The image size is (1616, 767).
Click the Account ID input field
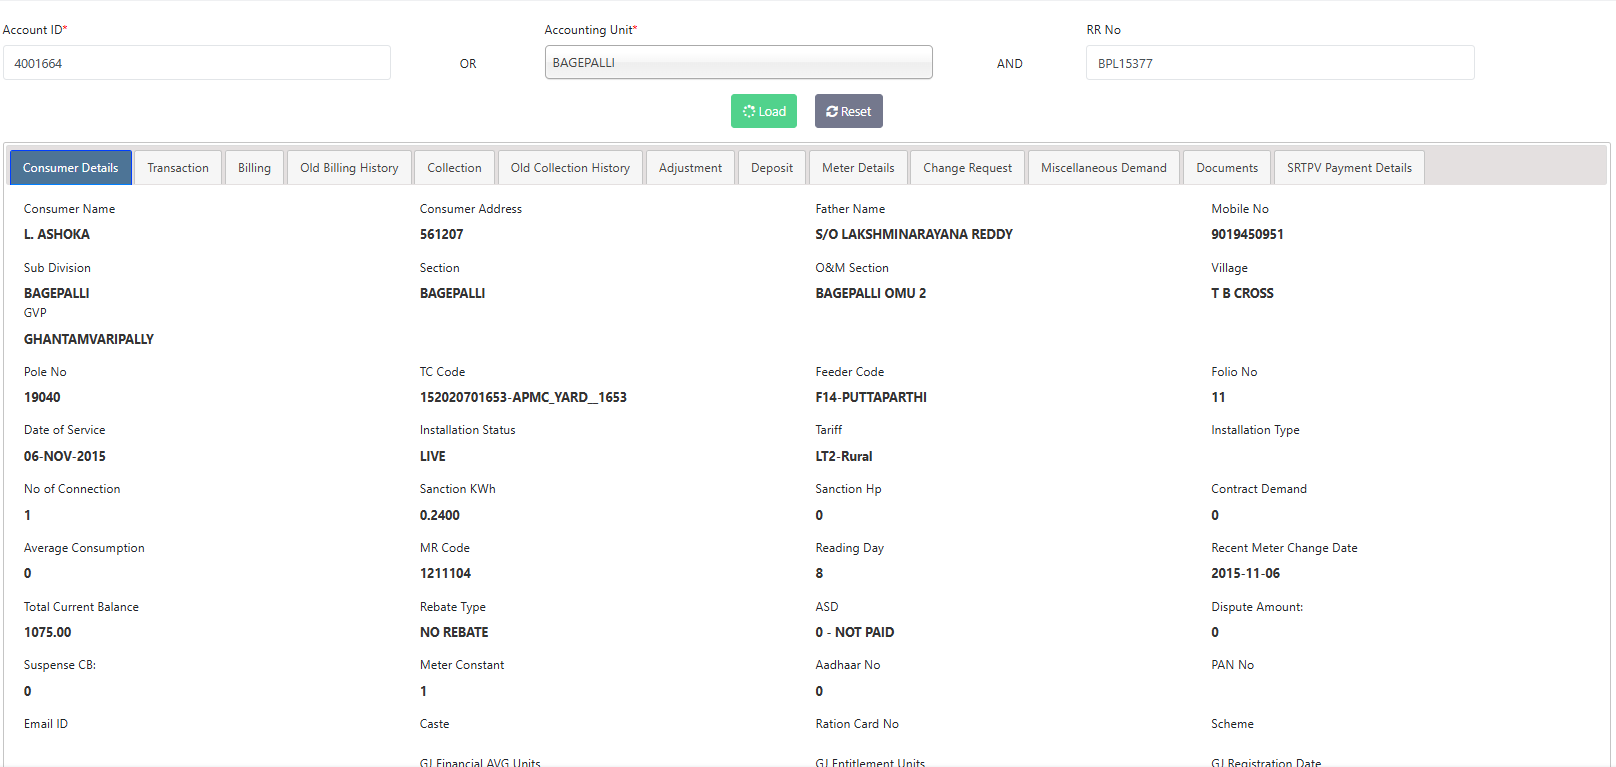coord(197,63)
